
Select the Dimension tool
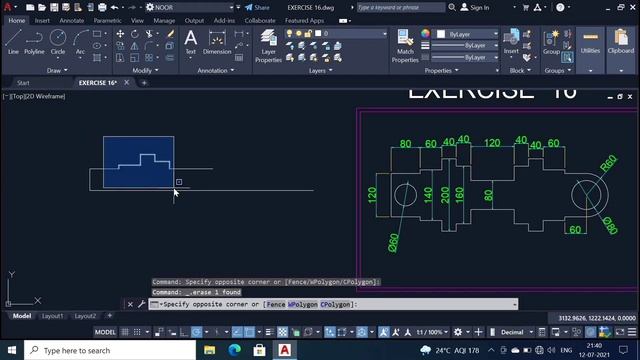tap(217, 42)
